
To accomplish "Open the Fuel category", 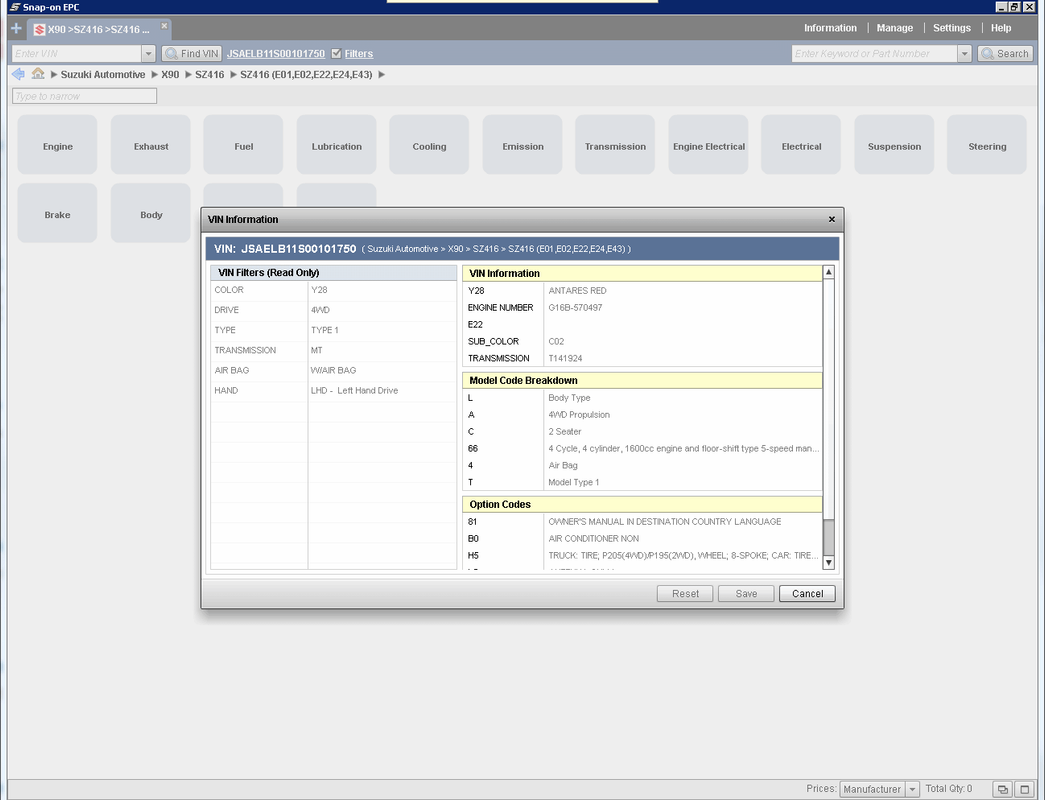I will click(x=243, y=145).
